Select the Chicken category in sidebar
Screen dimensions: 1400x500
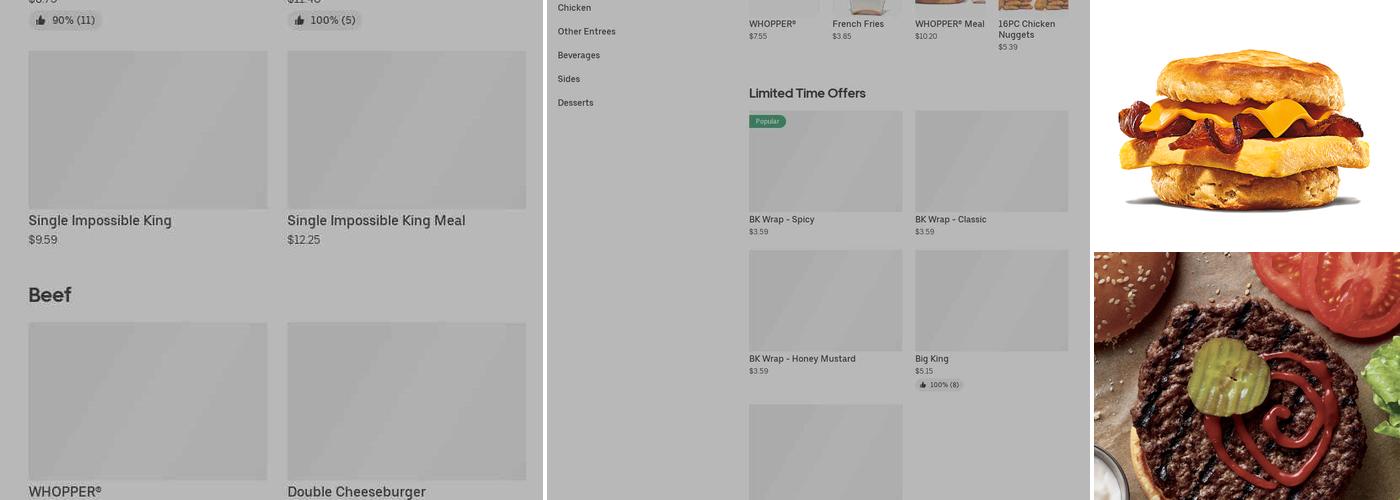574,8
